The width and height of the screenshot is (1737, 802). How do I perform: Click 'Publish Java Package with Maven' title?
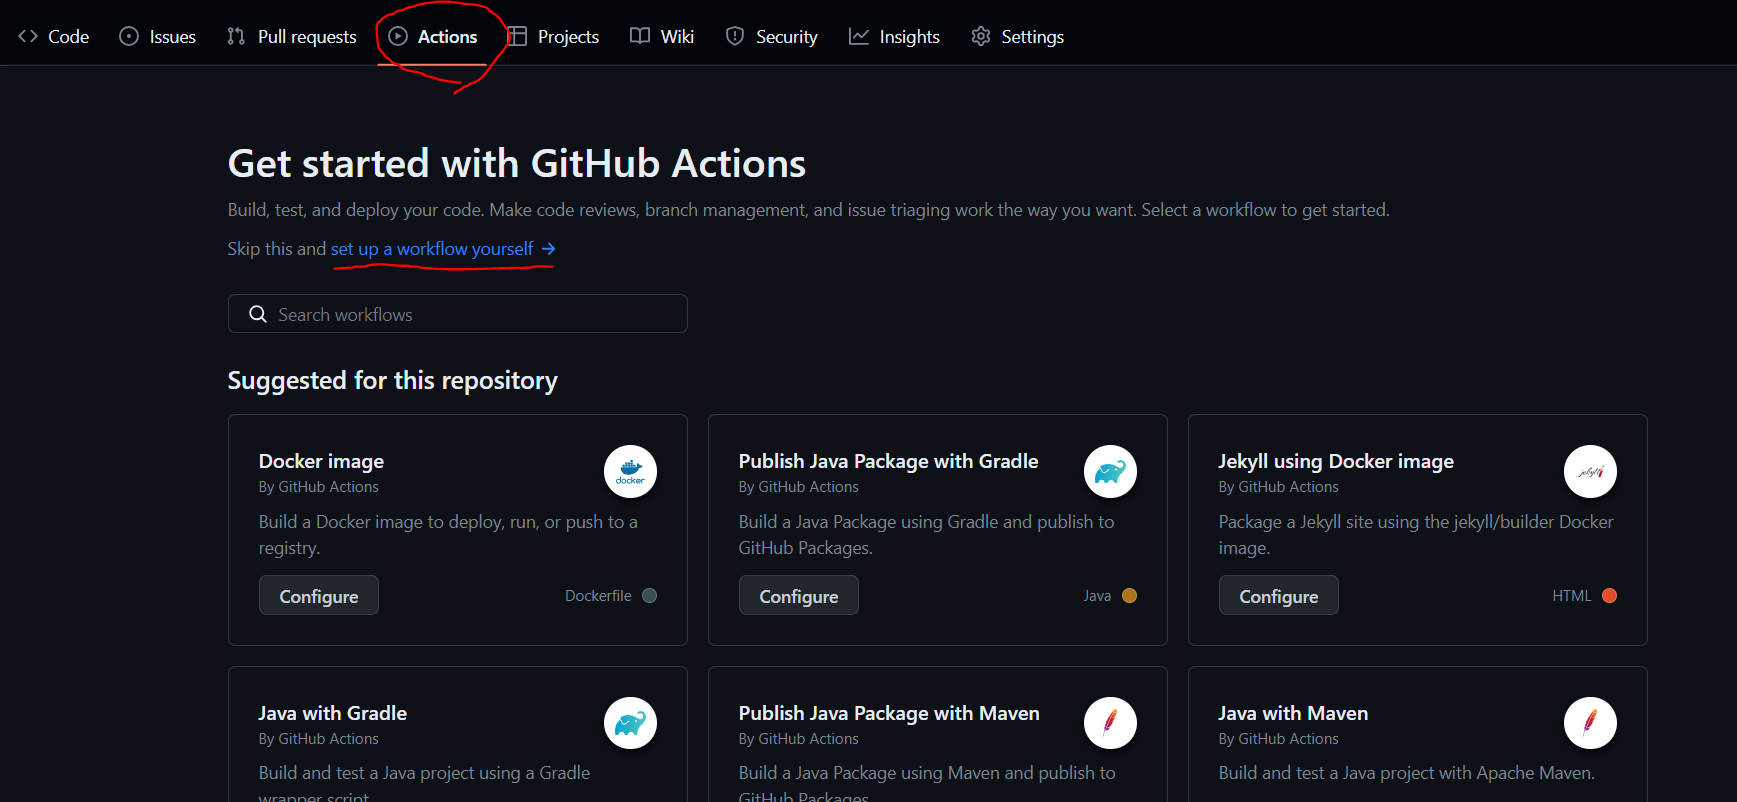889,713
